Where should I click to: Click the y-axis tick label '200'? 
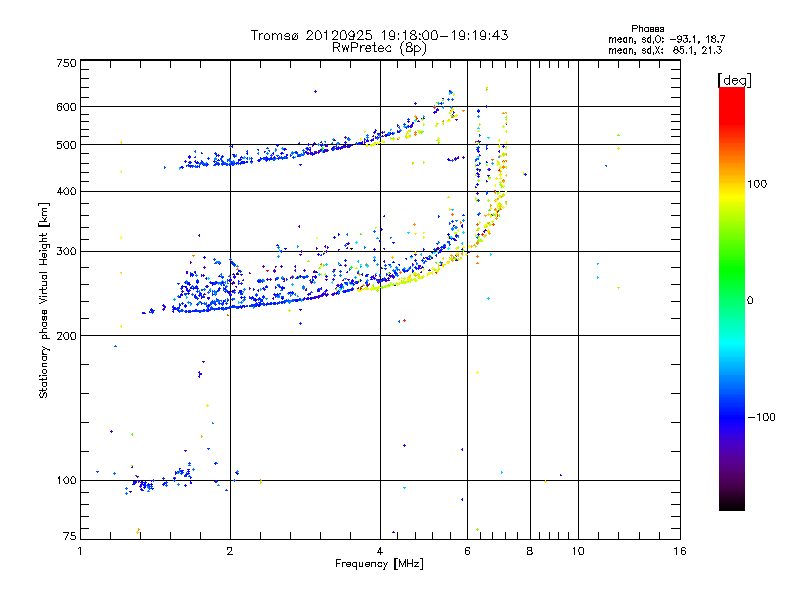coord(66,336)
